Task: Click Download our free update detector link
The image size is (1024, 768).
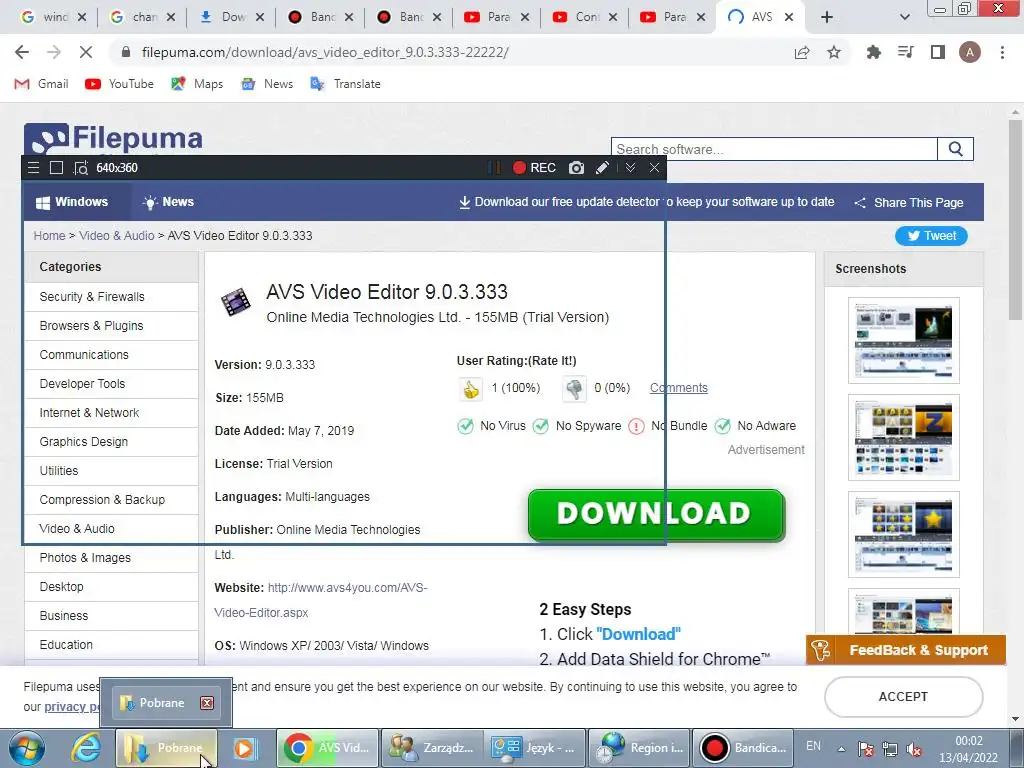Action: tap(647, 202)
